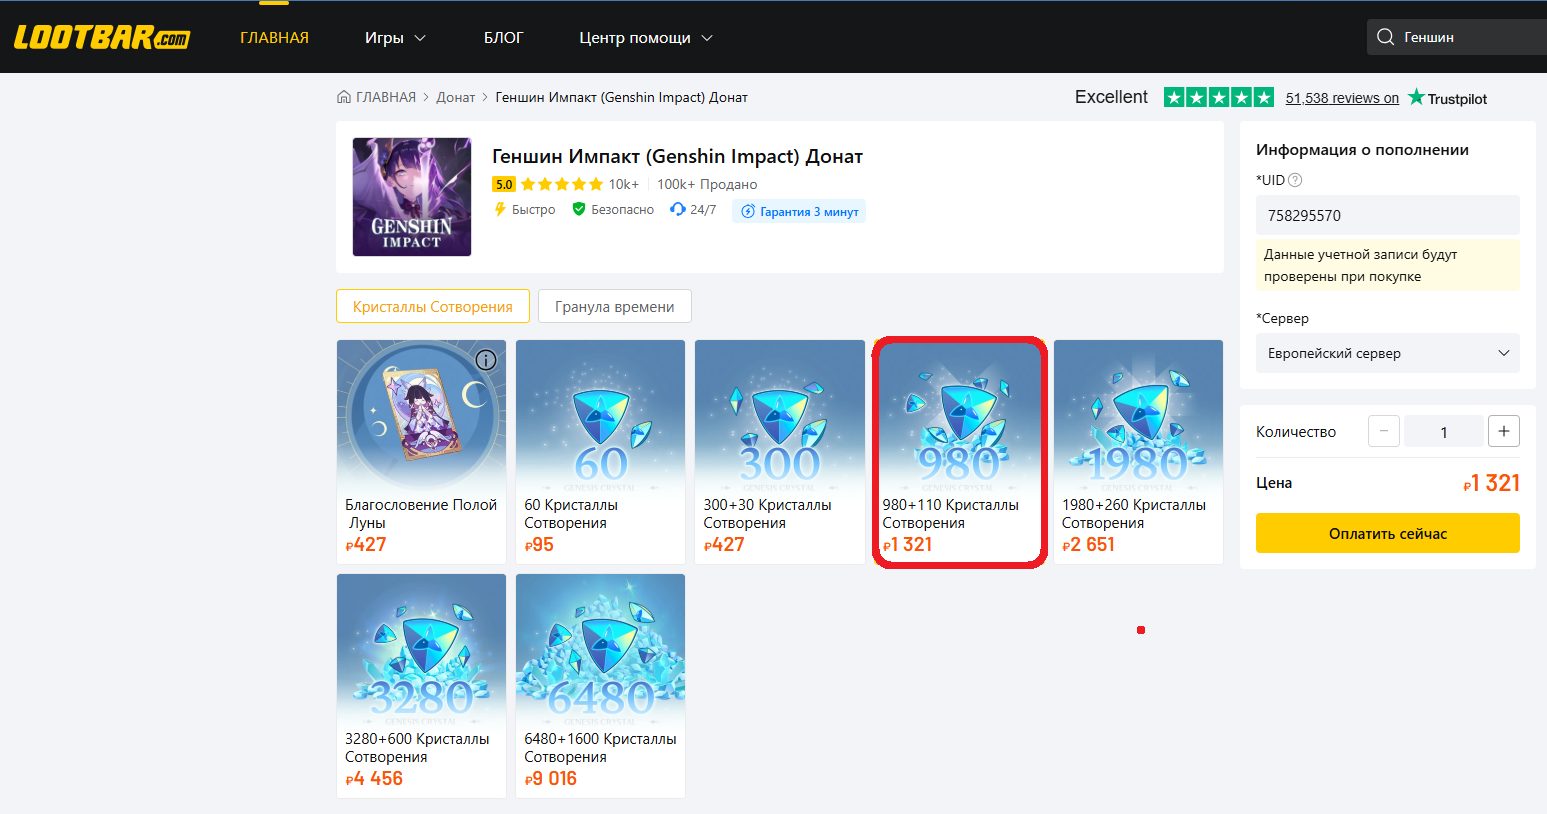This screenshot has height=814, width=1547.
Task: Click the yellow product rating stars
Action: pyautogui.click(x=562, y=184)
